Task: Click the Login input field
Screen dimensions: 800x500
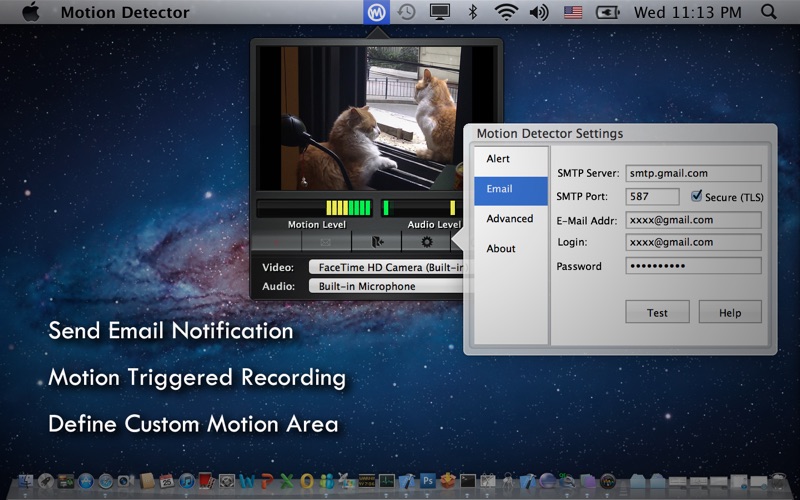Action: tap(693, 242)
